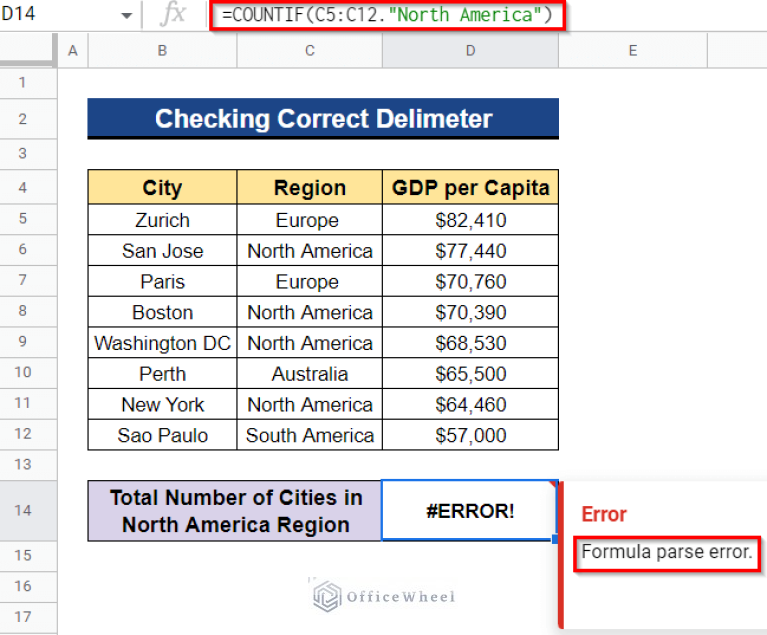Select the Region cell in Washington DC row
This screenshot has width=767, height=635.
click(x=310, y=343)
